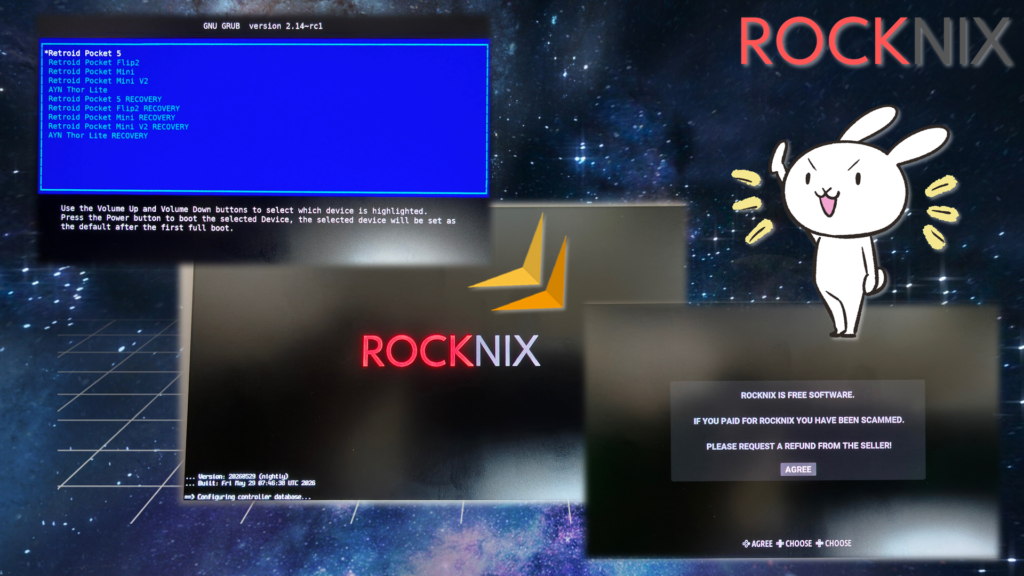Choose the Retroid Pocket Mini V2 RECOVERY entry
1024x576 pixels.
coord(118,127)
